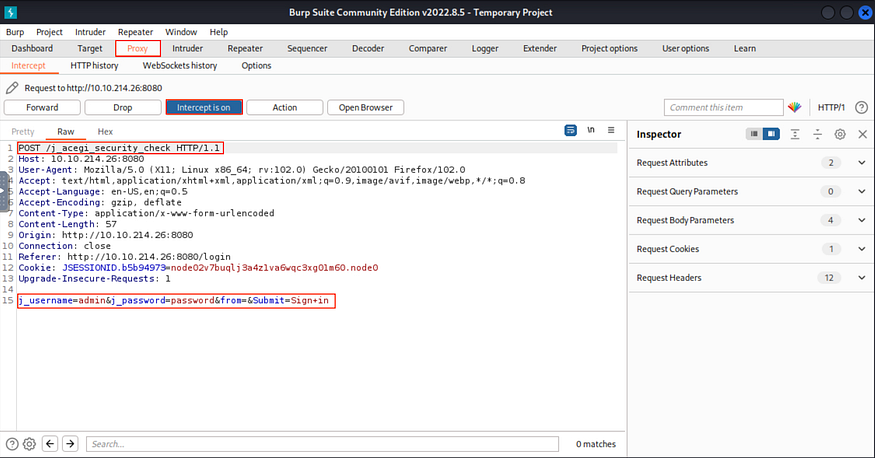875x458 pixels.
Task: Open the User options tab
Action: point(685,49)
